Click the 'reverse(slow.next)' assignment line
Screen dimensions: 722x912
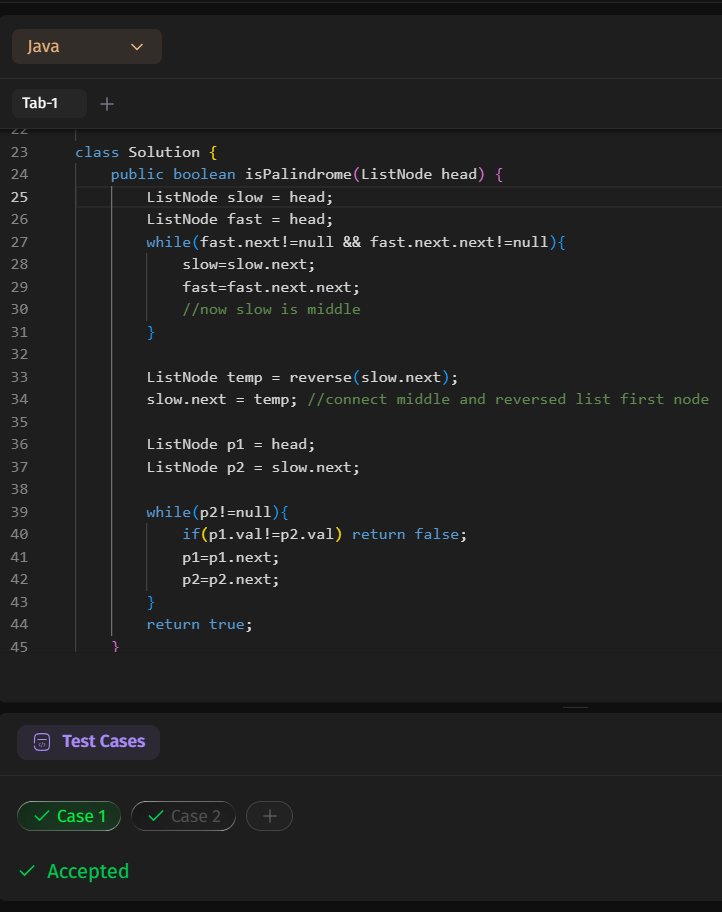point(302,377)
